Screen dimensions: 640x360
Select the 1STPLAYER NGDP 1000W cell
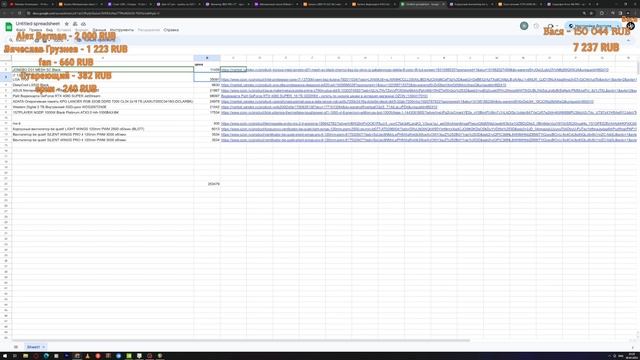pos(102,112)
